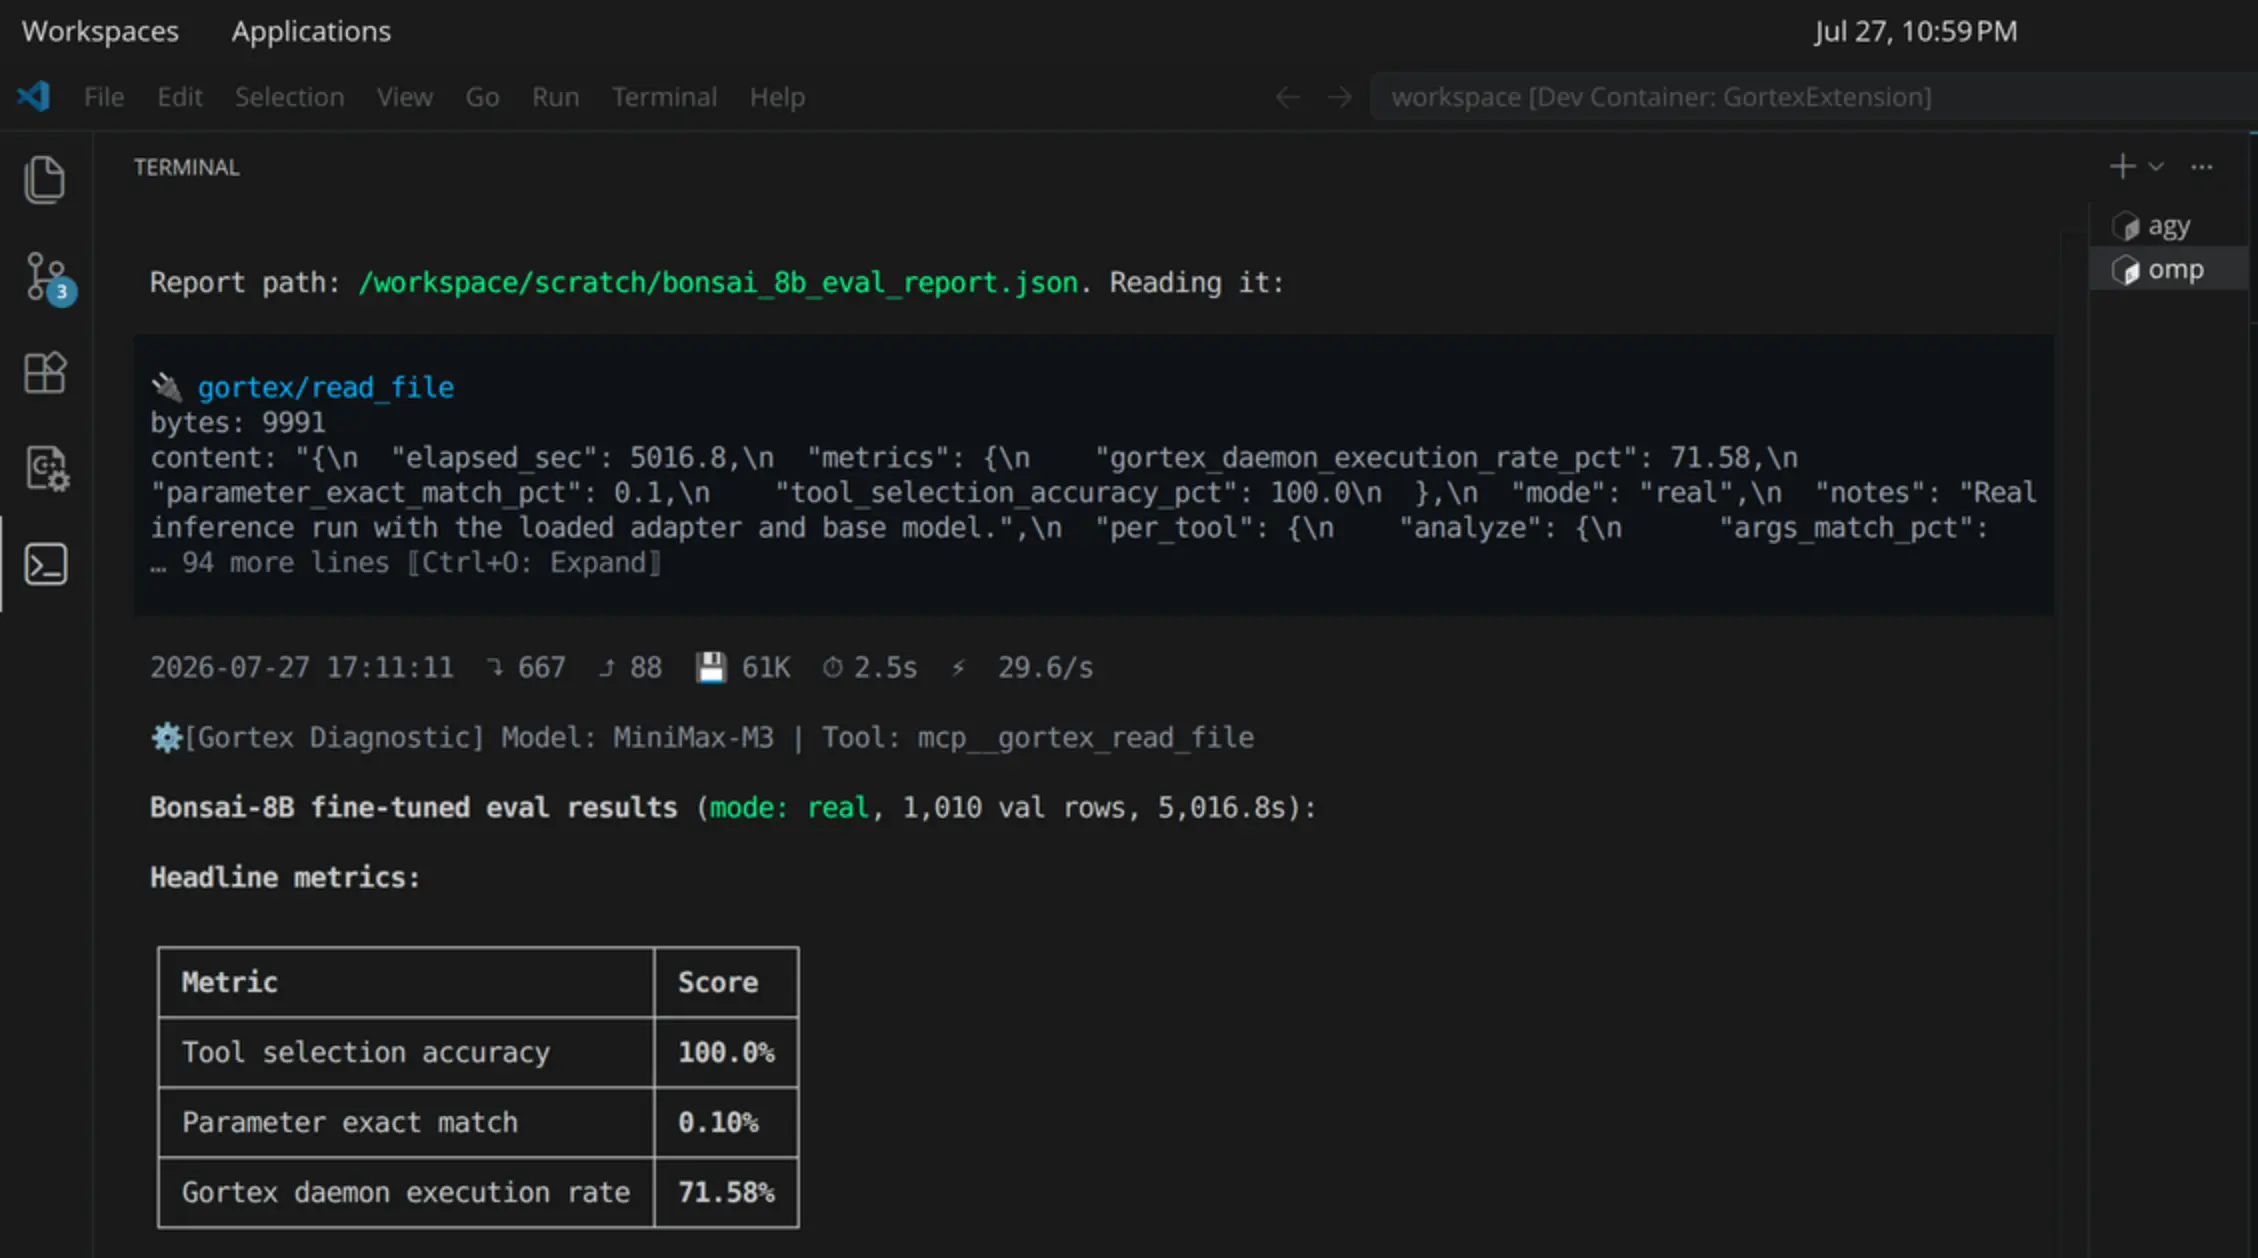Image resolution: width=2258 pixels, height=1258 pixels.
Task: Go forward with the right arrow
Action: [1339, 97]
